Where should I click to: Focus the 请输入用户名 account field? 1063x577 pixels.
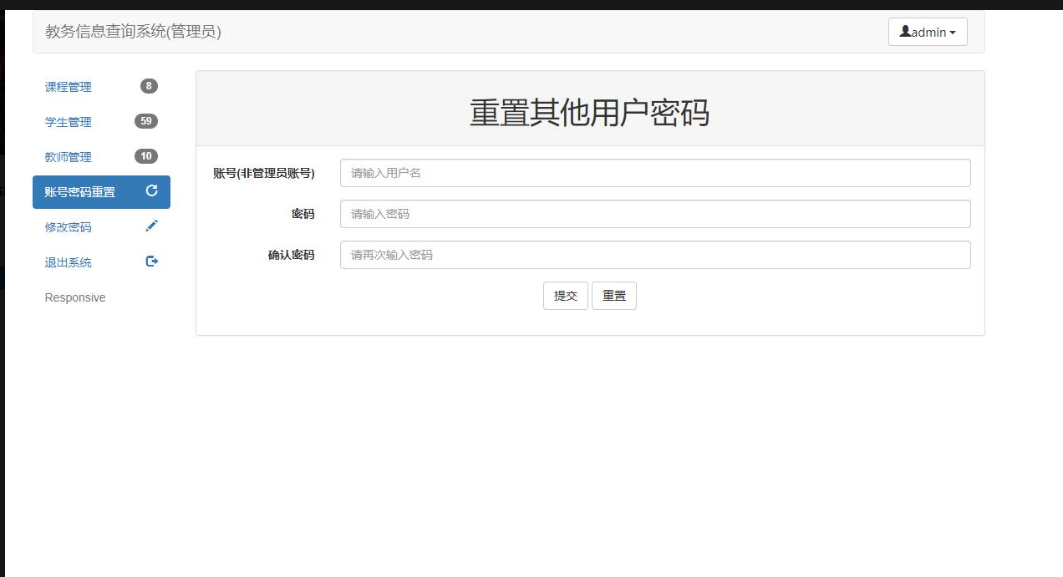(655, 173)
